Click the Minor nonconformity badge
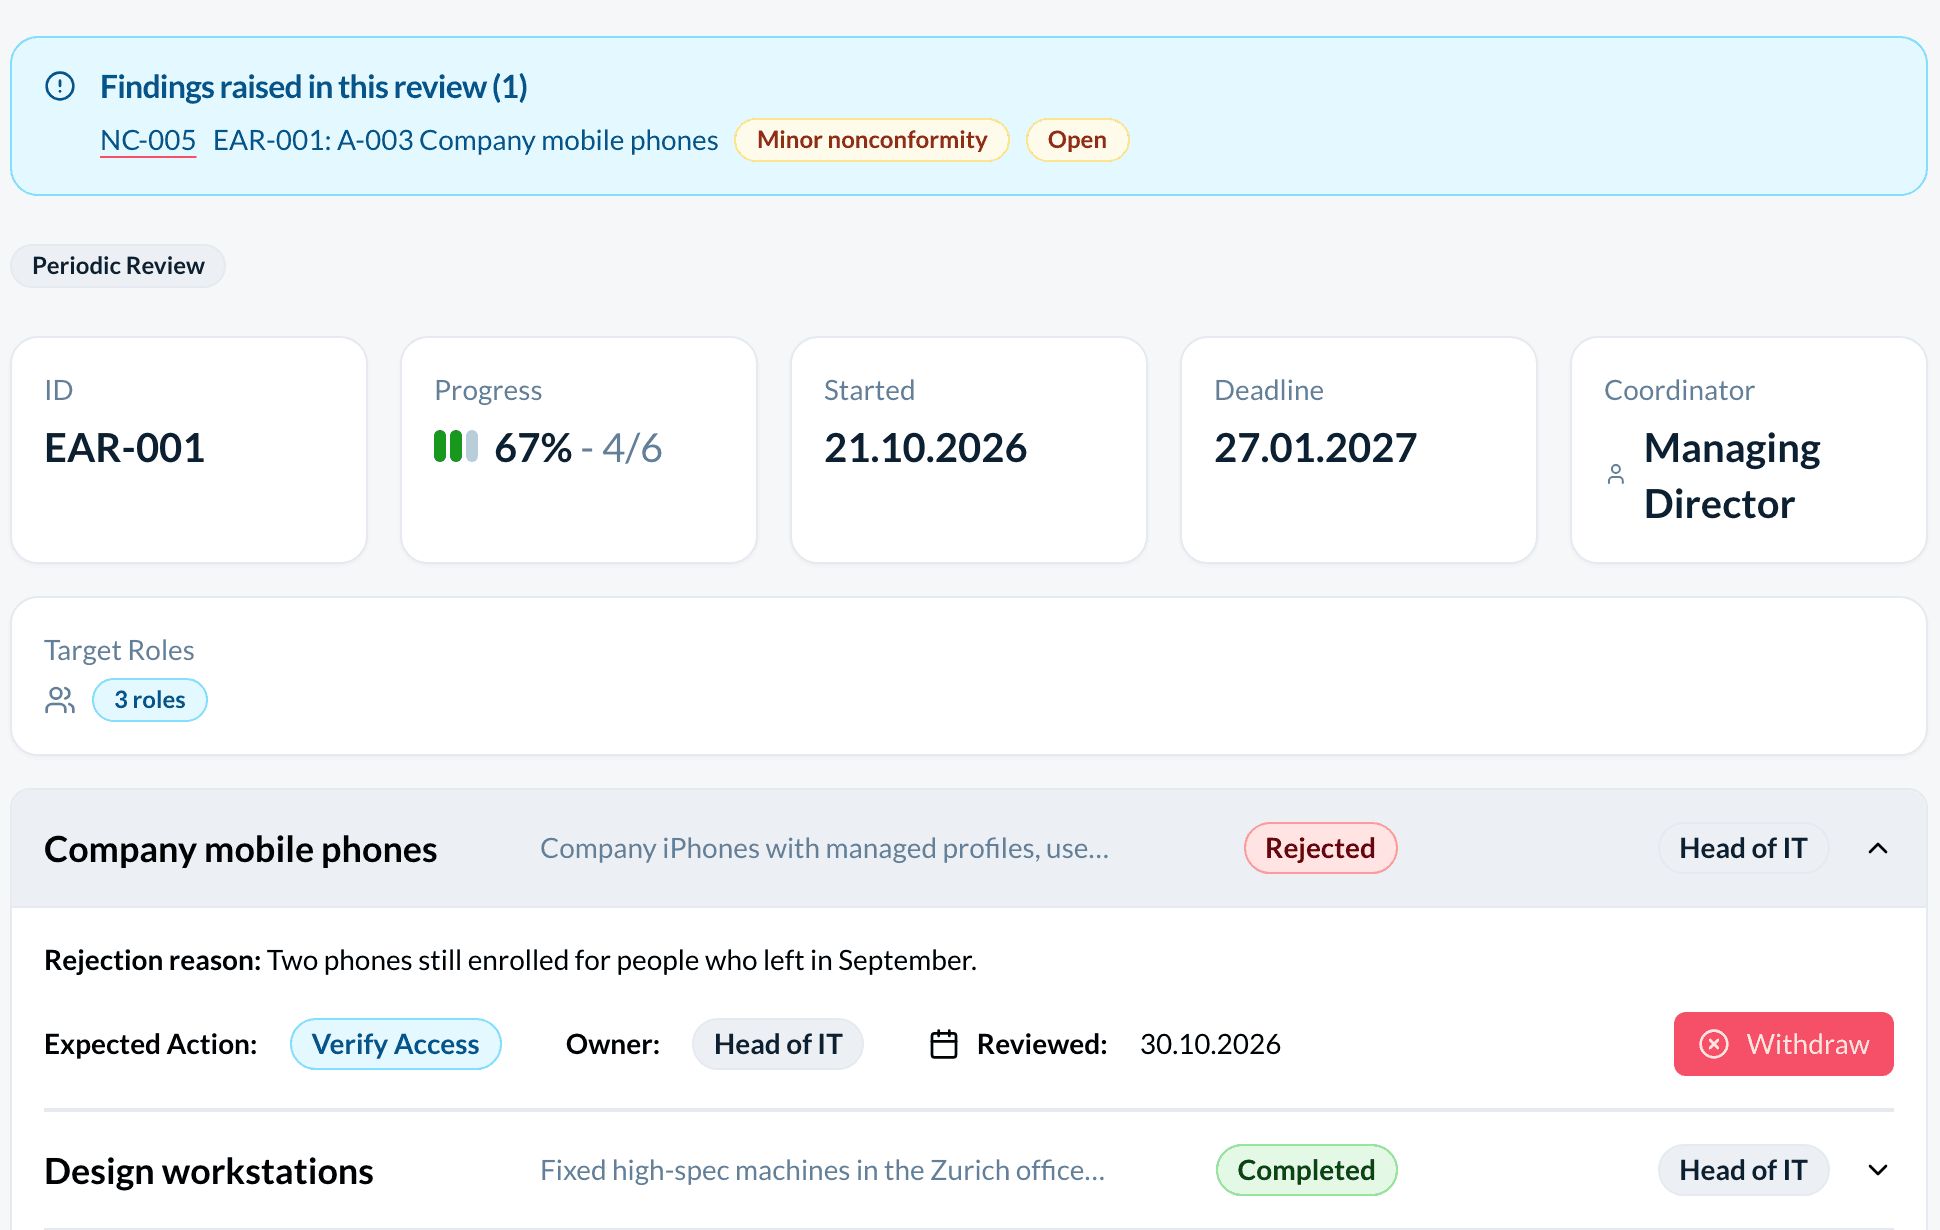 tap(872, 140)
